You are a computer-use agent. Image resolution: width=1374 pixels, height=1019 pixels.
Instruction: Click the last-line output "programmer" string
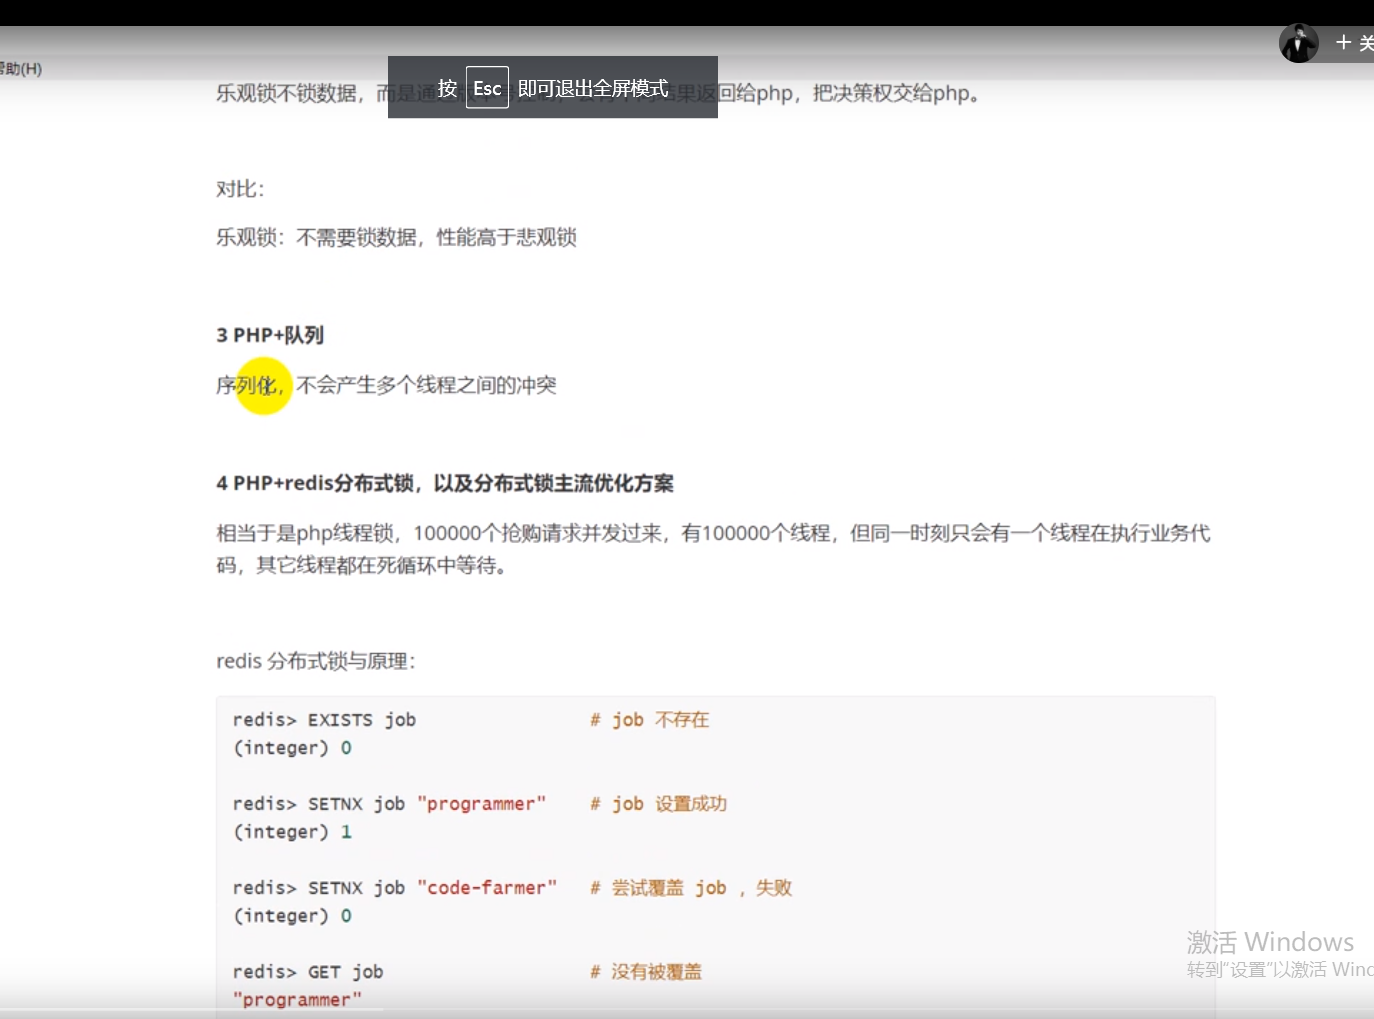tap(297, 1000)
